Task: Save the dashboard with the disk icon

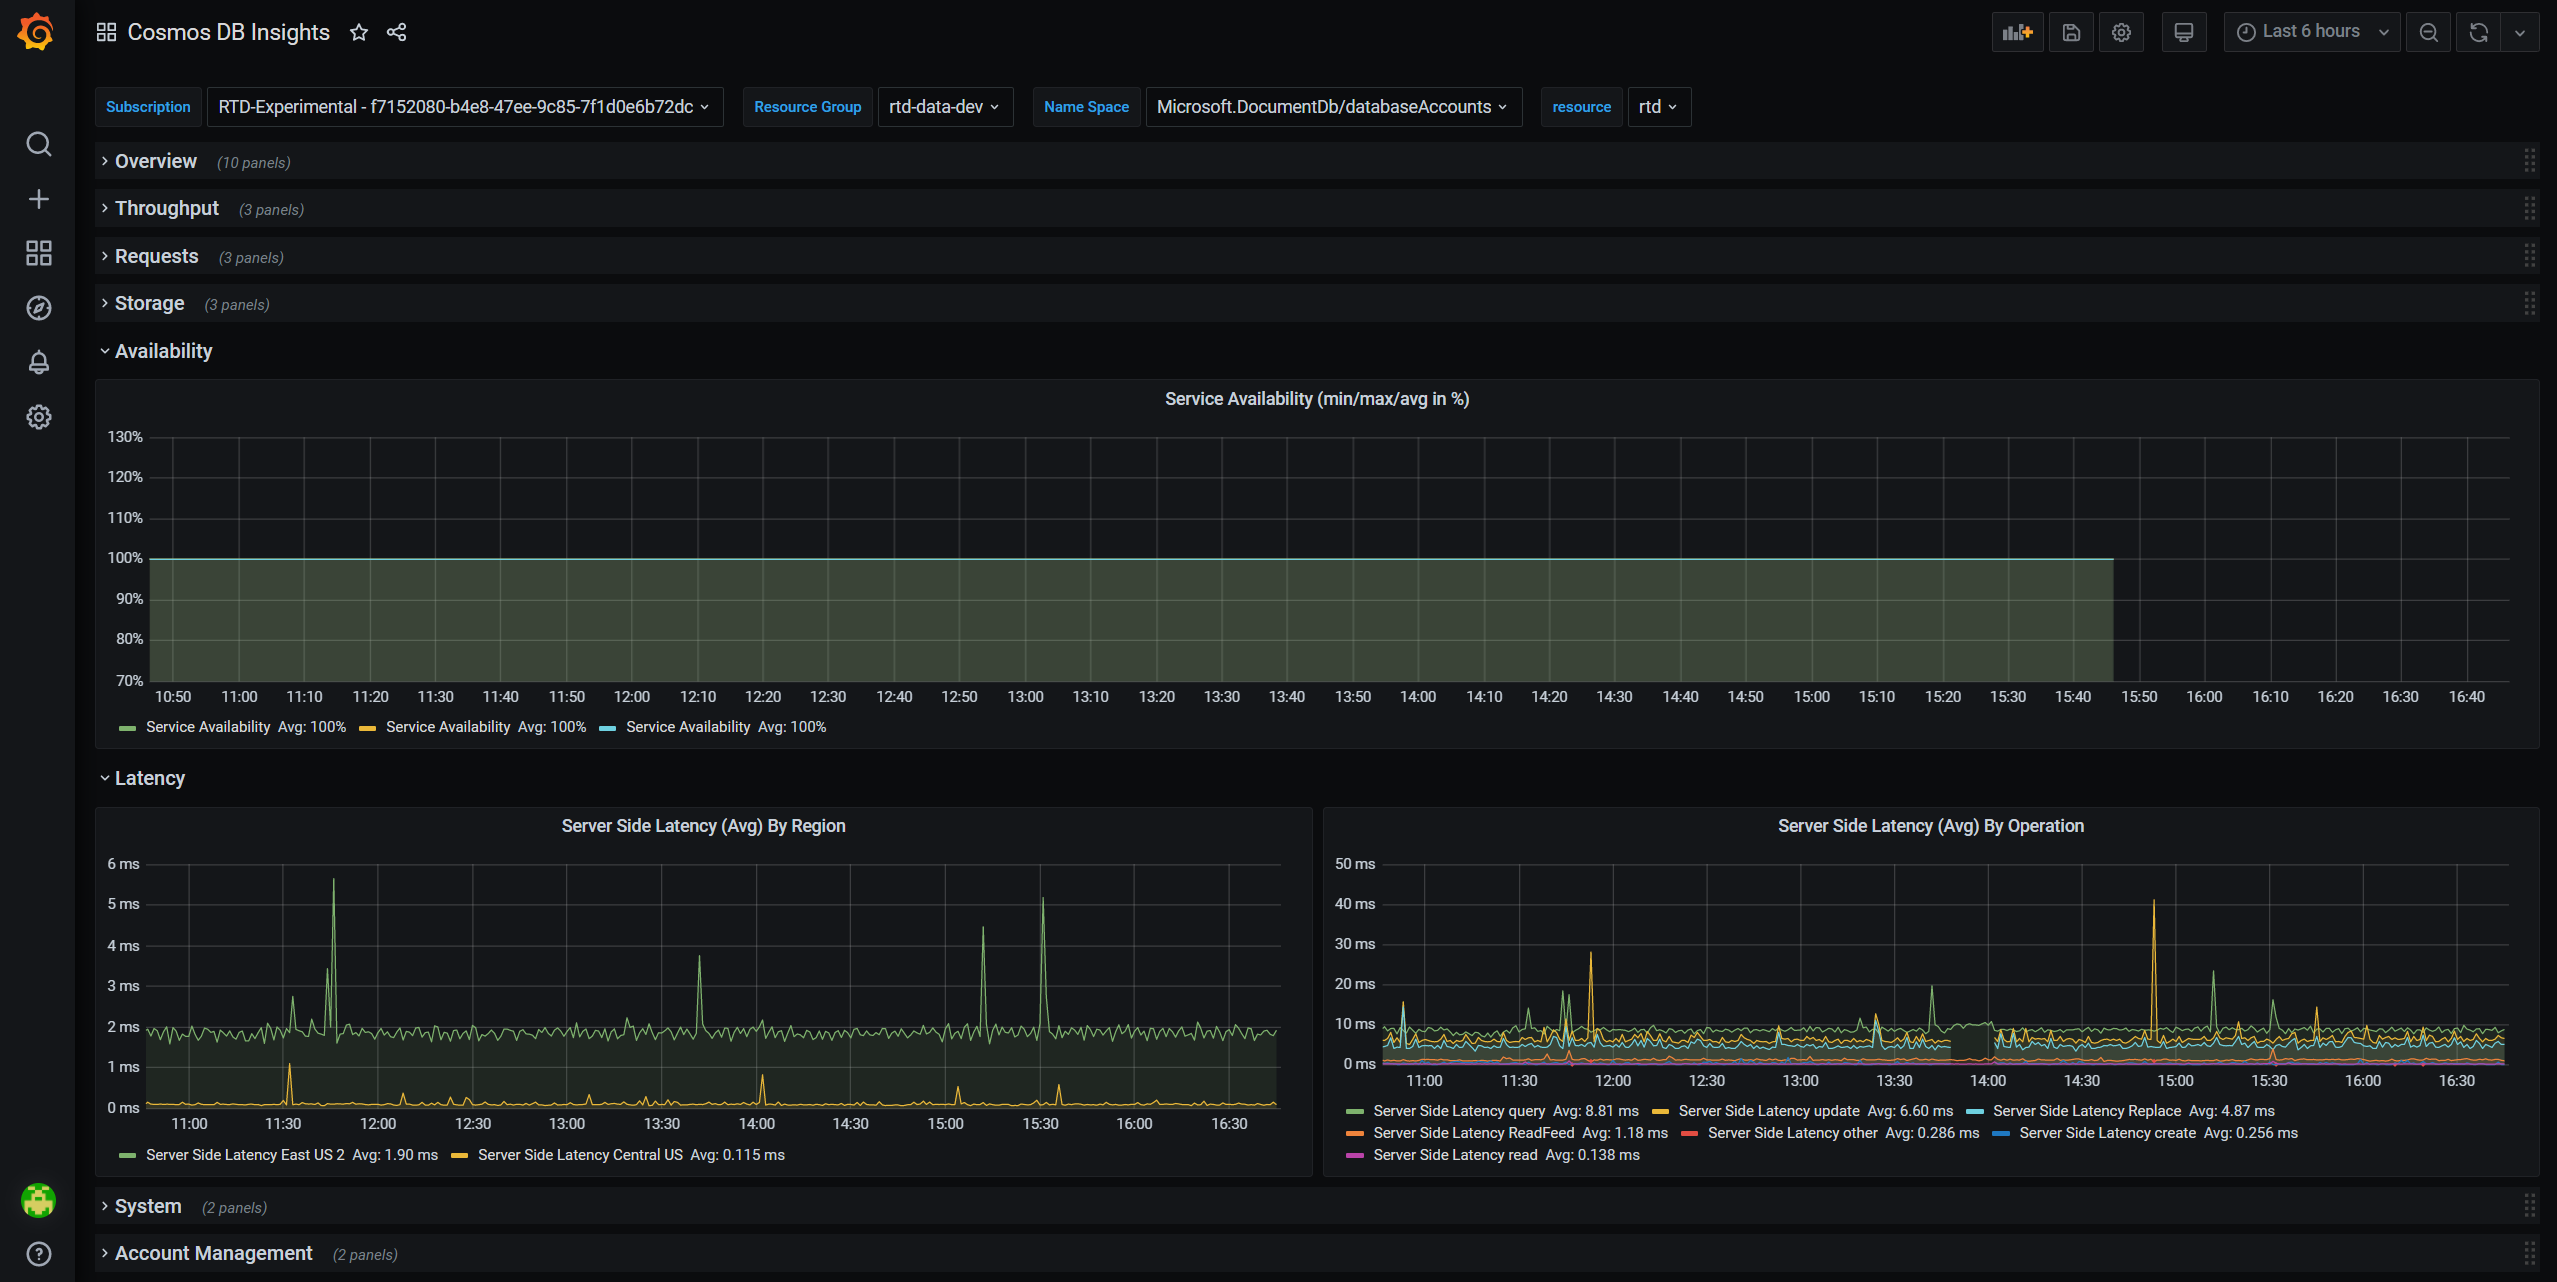Action: pos(2071,32)
